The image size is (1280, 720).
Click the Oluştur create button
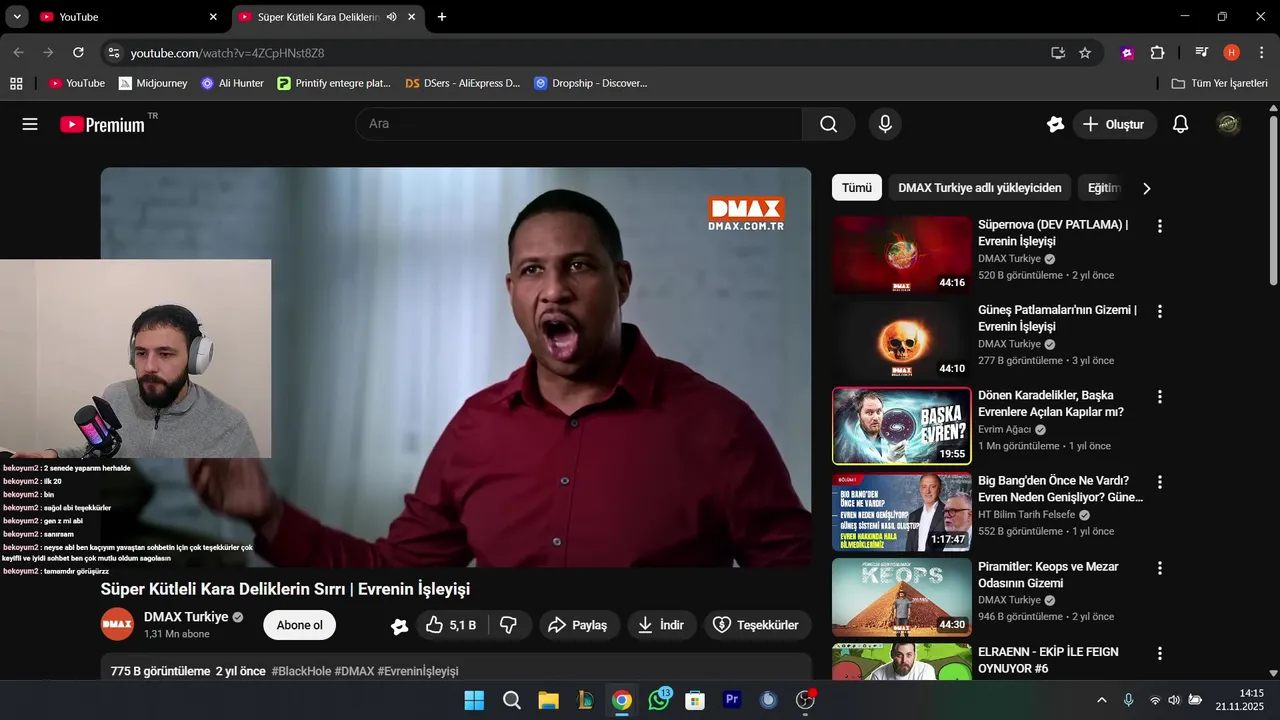click(x=1114, y=124)
